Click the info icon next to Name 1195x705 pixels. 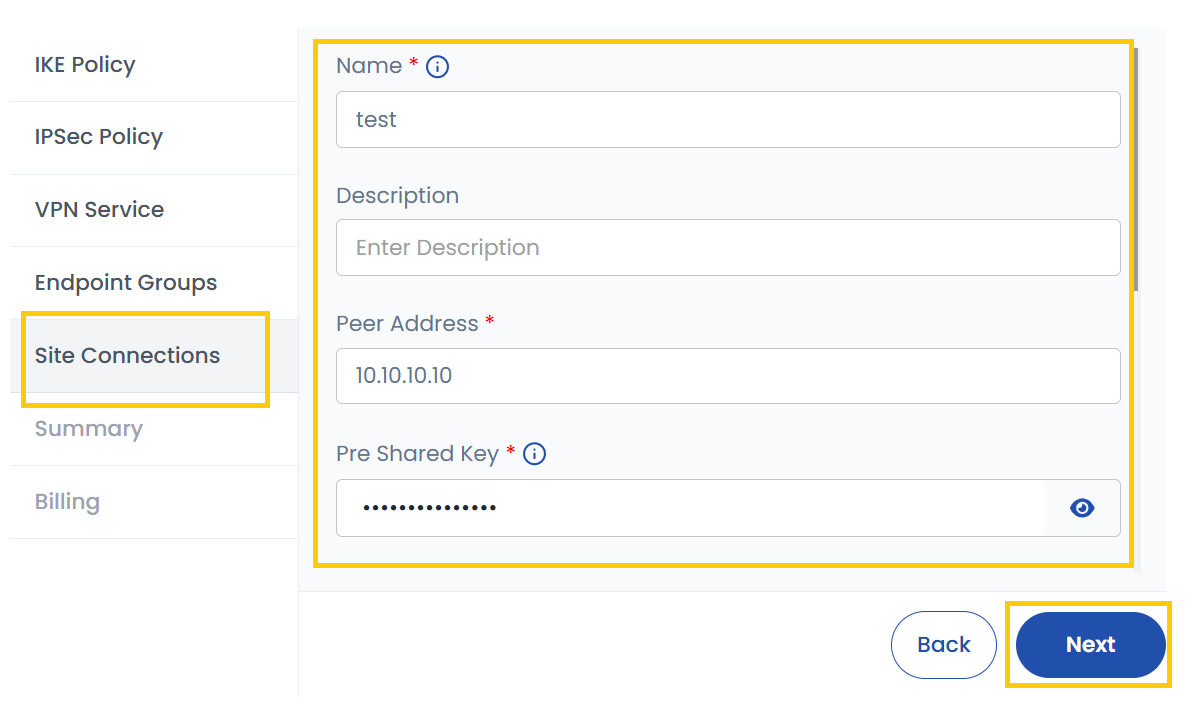(438, 67)
